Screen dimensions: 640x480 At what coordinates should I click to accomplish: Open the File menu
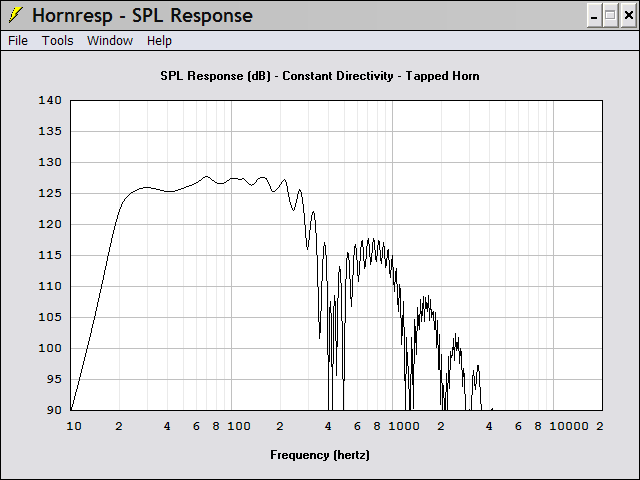(x=18, y=41)
